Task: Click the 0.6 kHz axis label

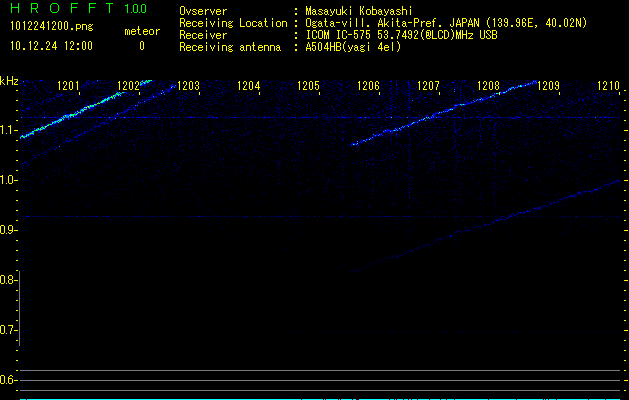Action: tap(8, 380)
